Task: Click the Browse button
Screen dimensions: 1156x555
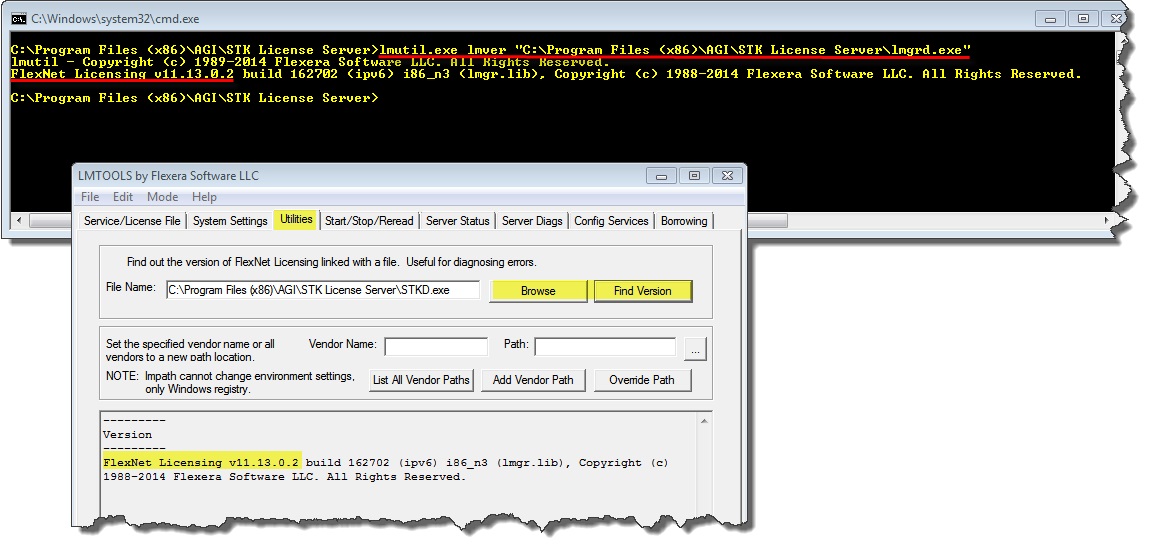Action: 538,290
